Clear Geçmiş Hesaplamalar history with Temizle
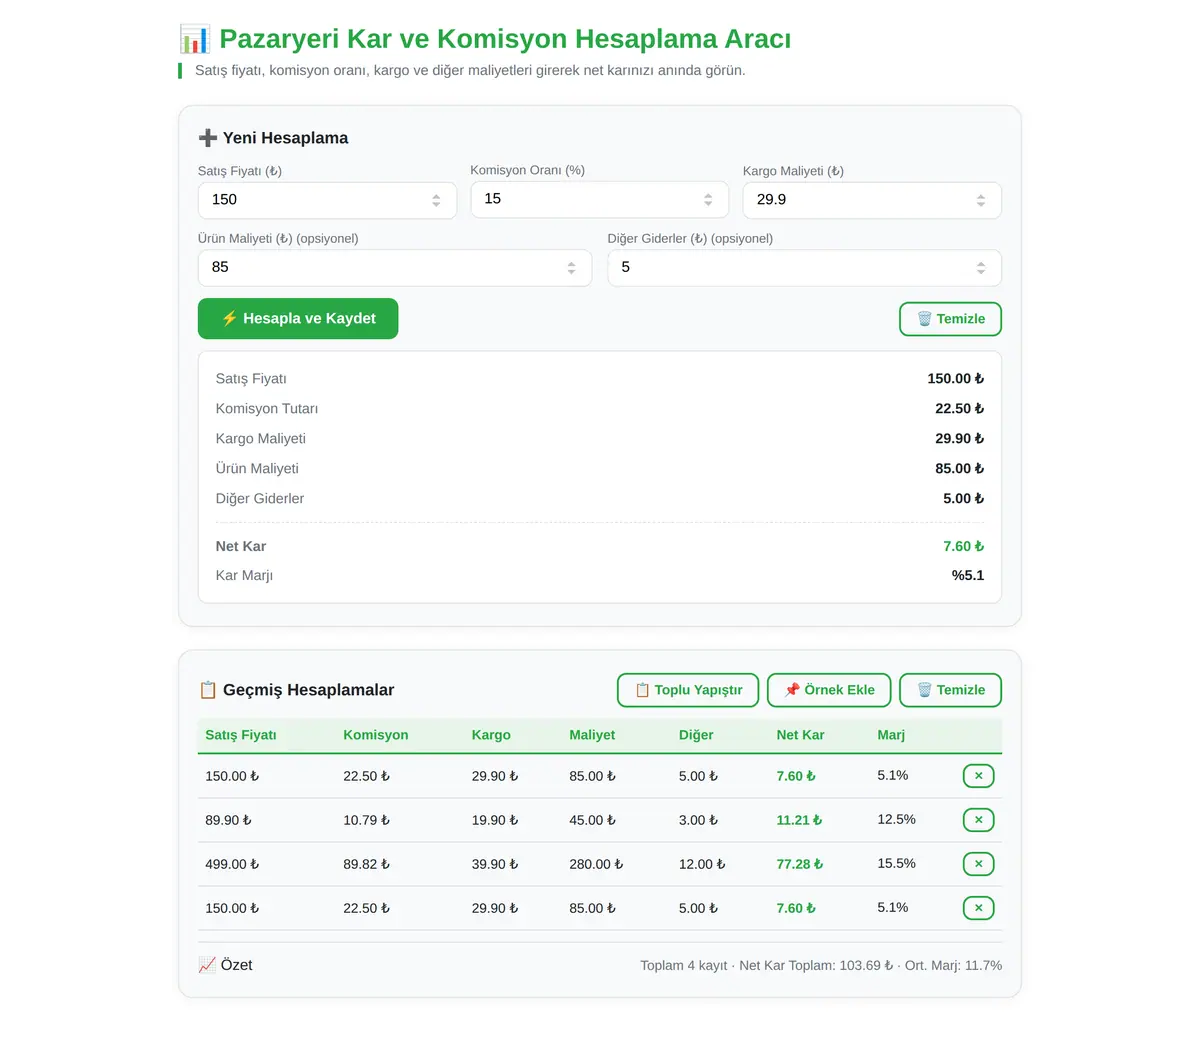 click(x=950, y=690)
